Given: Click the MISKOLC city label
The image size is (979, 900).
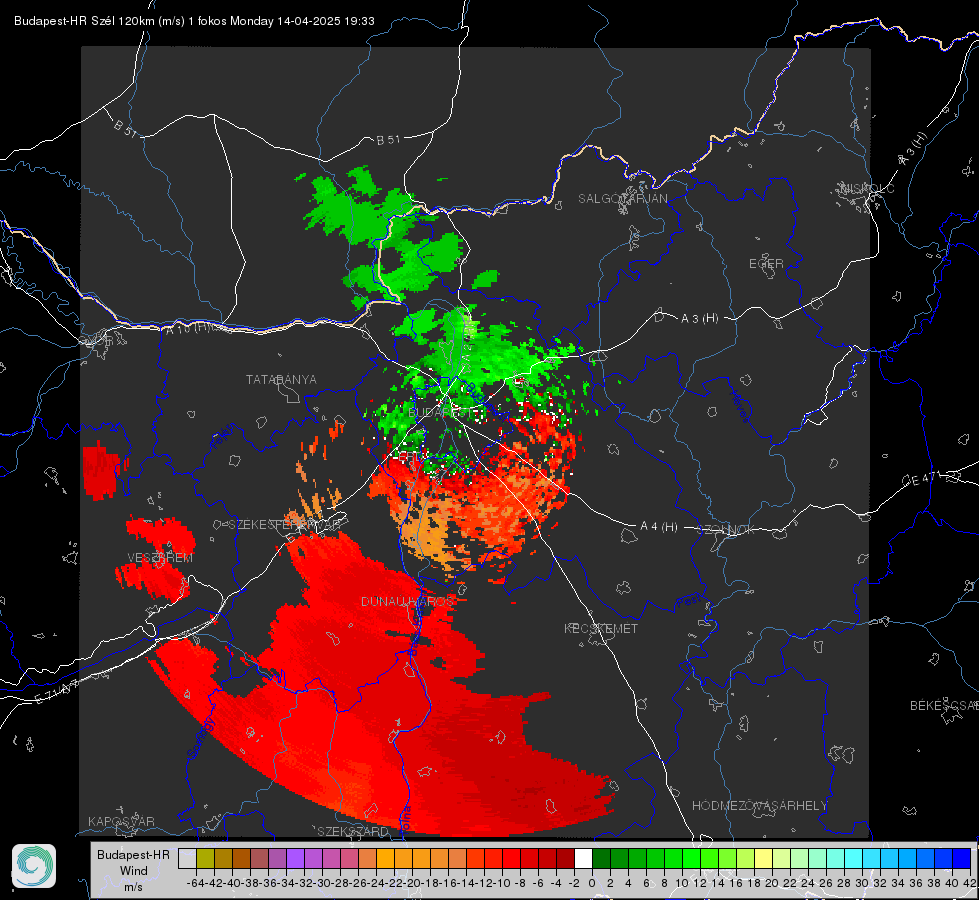Looking at the screenshot, I should [x=867, y=188].
